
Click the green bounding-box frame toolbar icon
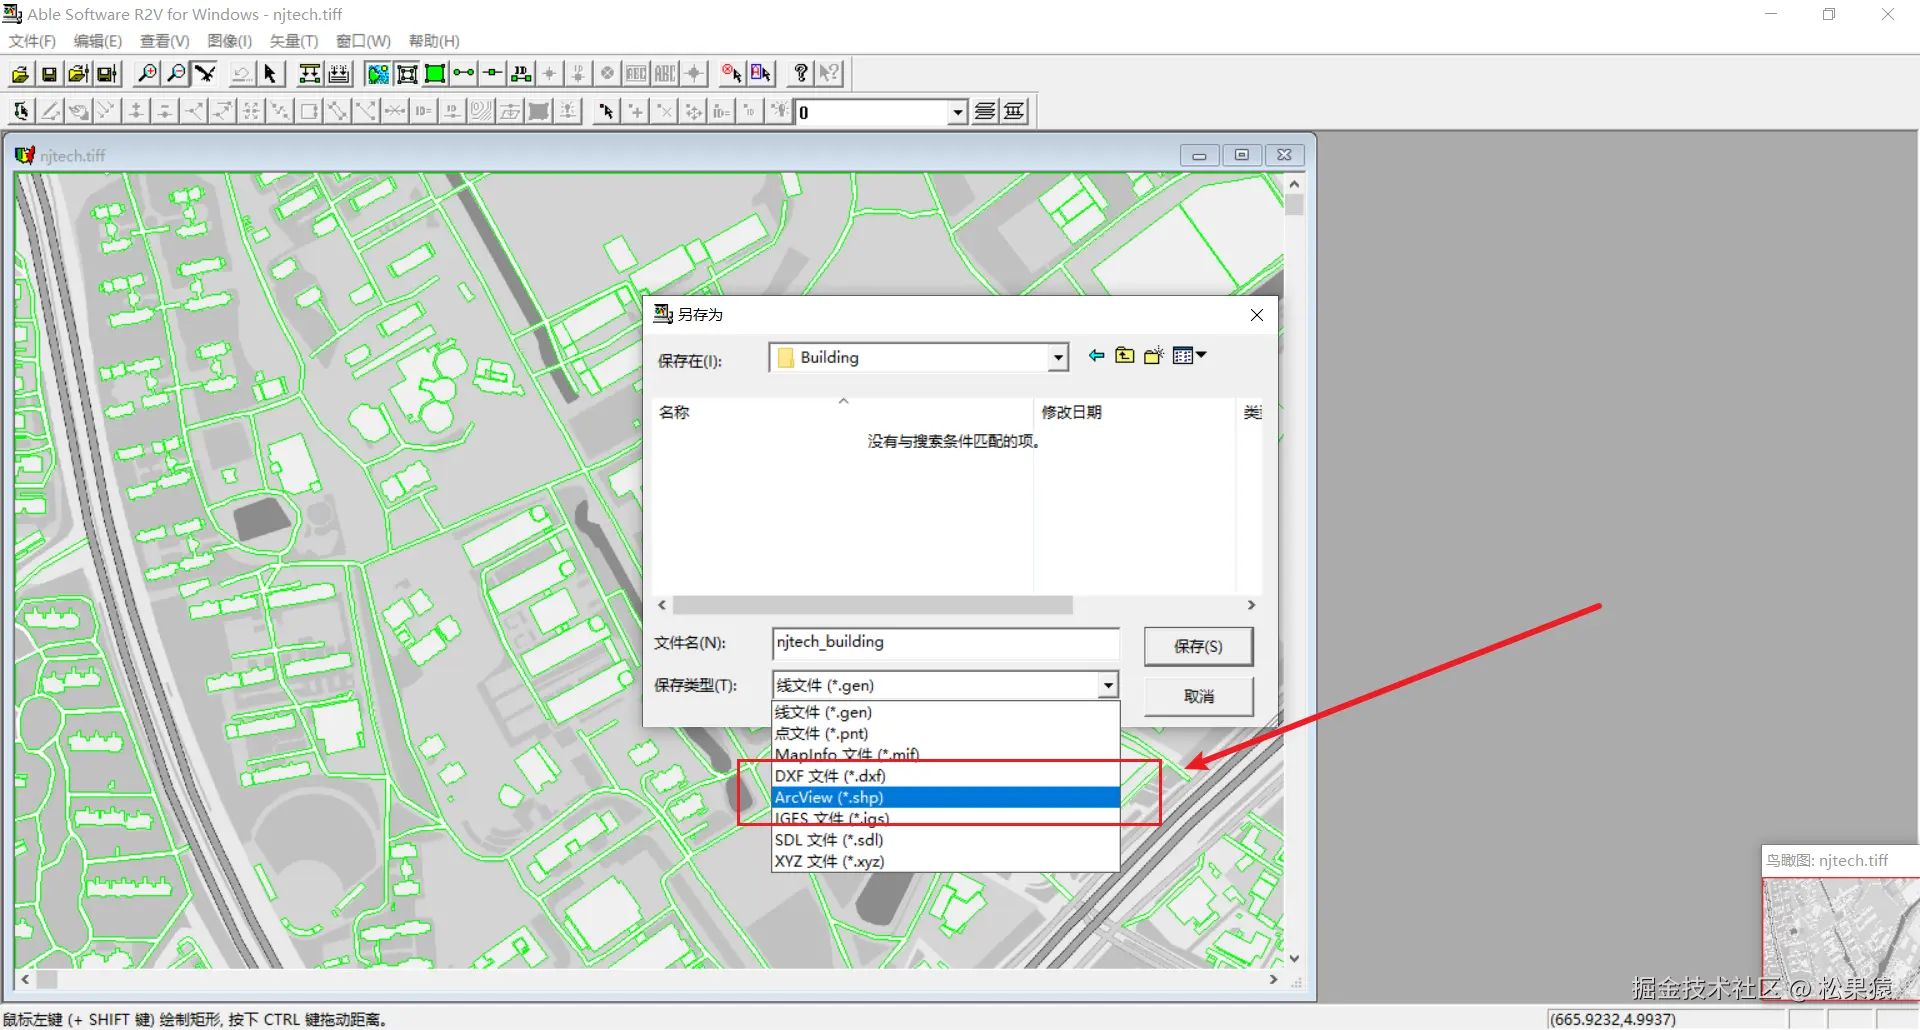[407, 74]
